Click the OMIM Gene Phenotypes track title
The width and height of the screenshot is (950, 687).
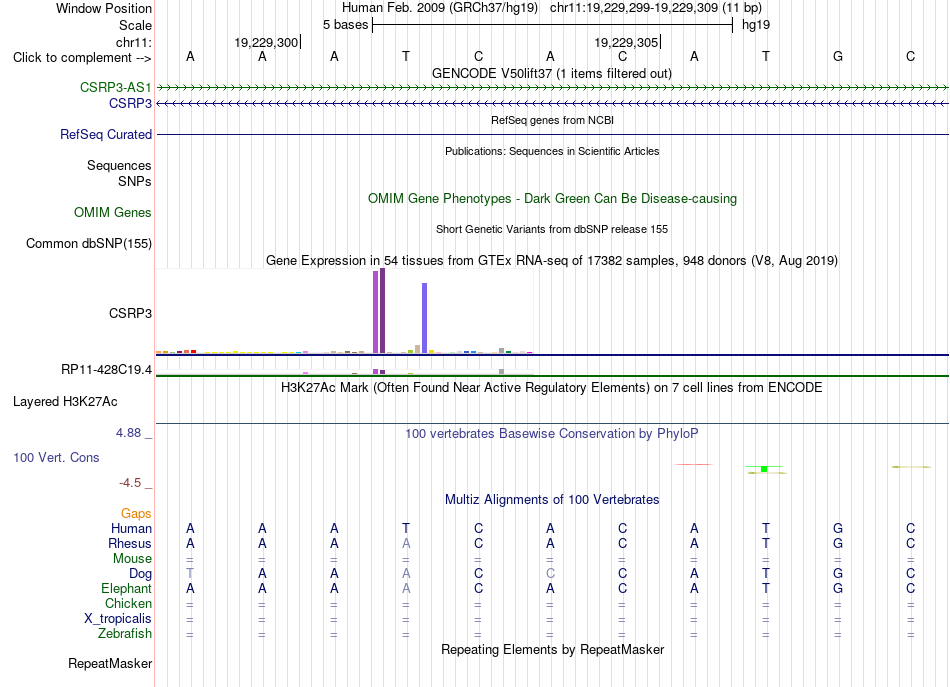tap(552, 199)
